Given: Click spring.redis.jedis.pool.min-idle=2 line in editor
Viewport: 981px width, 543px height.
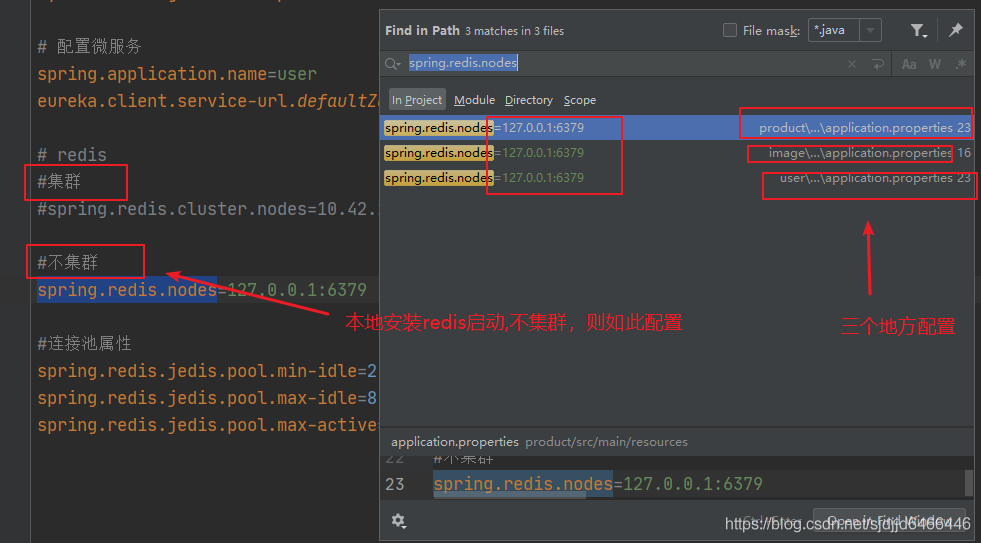Looking at the screenshot, I should [206, 371].
